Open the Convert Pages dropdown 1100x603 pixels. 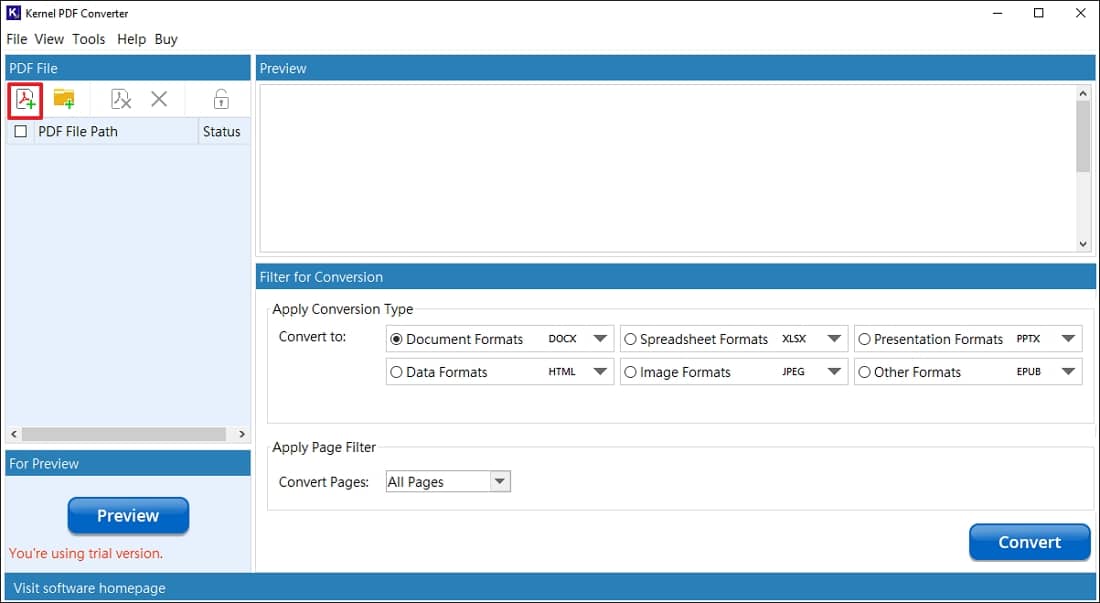[500, 482]
